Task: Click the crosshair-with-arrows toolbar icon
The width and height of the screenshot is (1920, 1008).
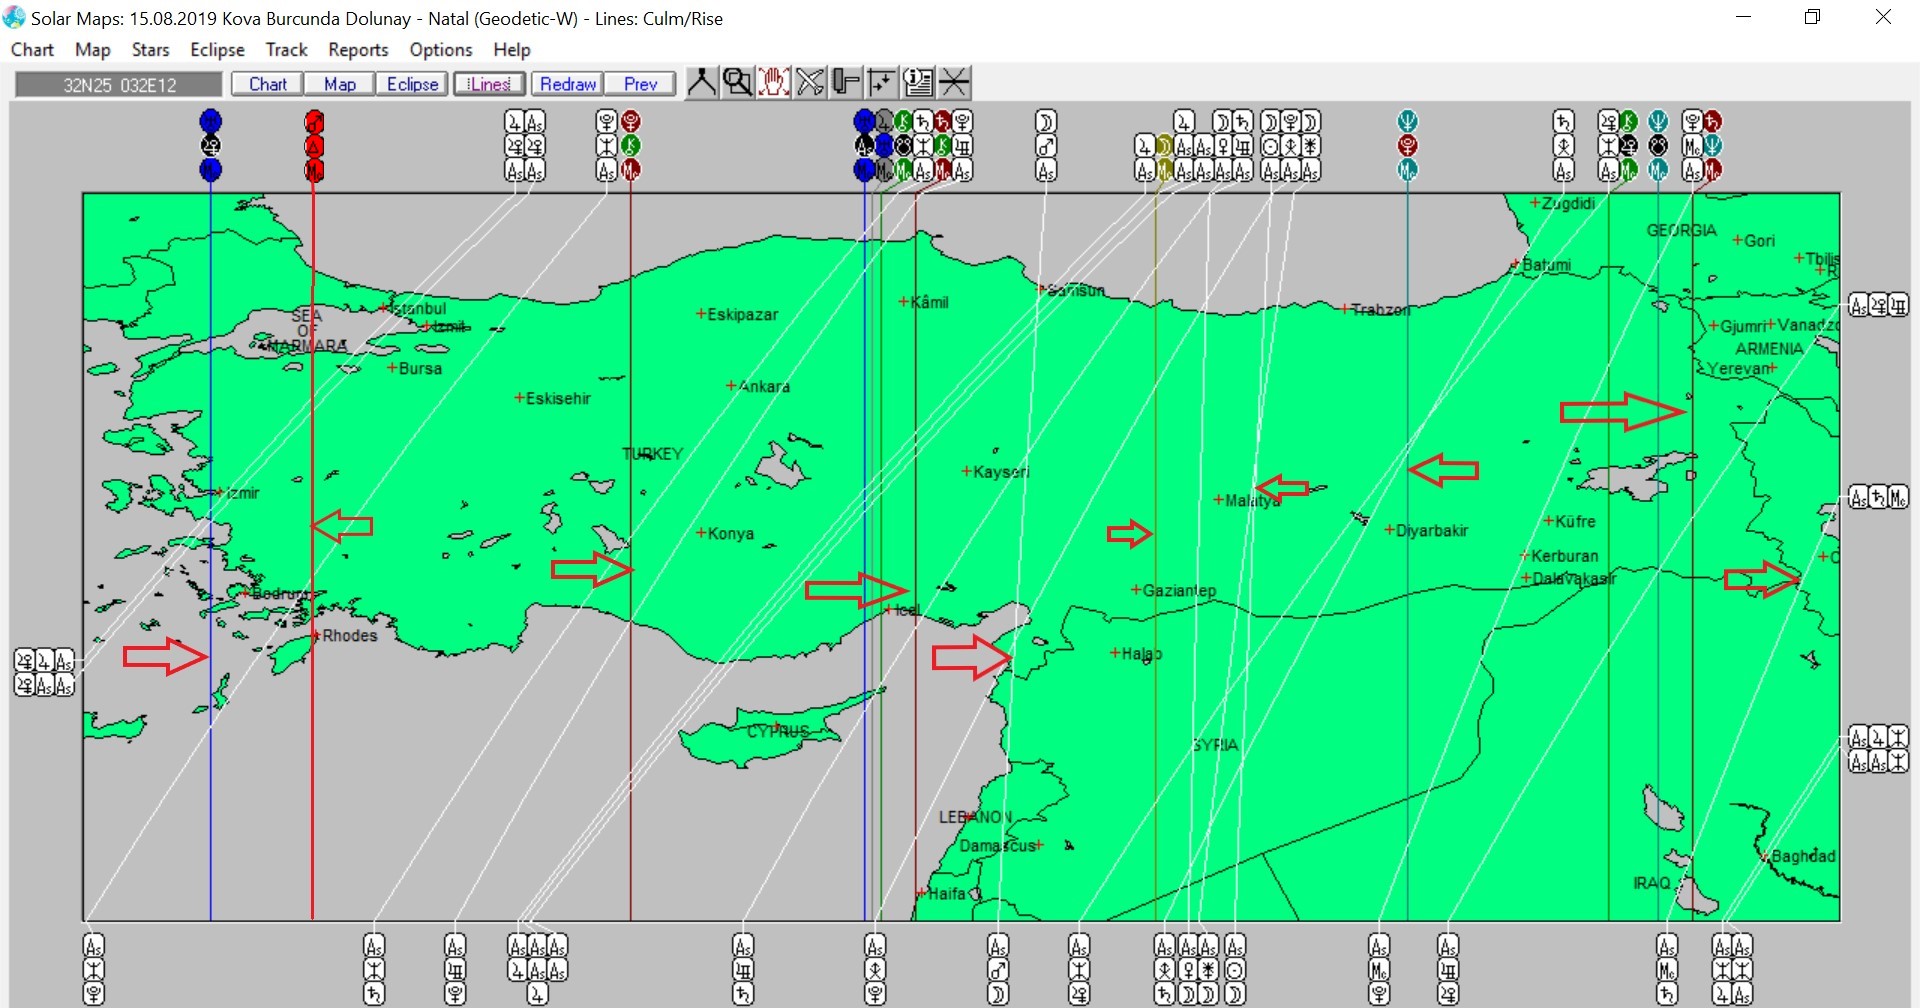Action: pyautogui.click(x=882, y=83)
